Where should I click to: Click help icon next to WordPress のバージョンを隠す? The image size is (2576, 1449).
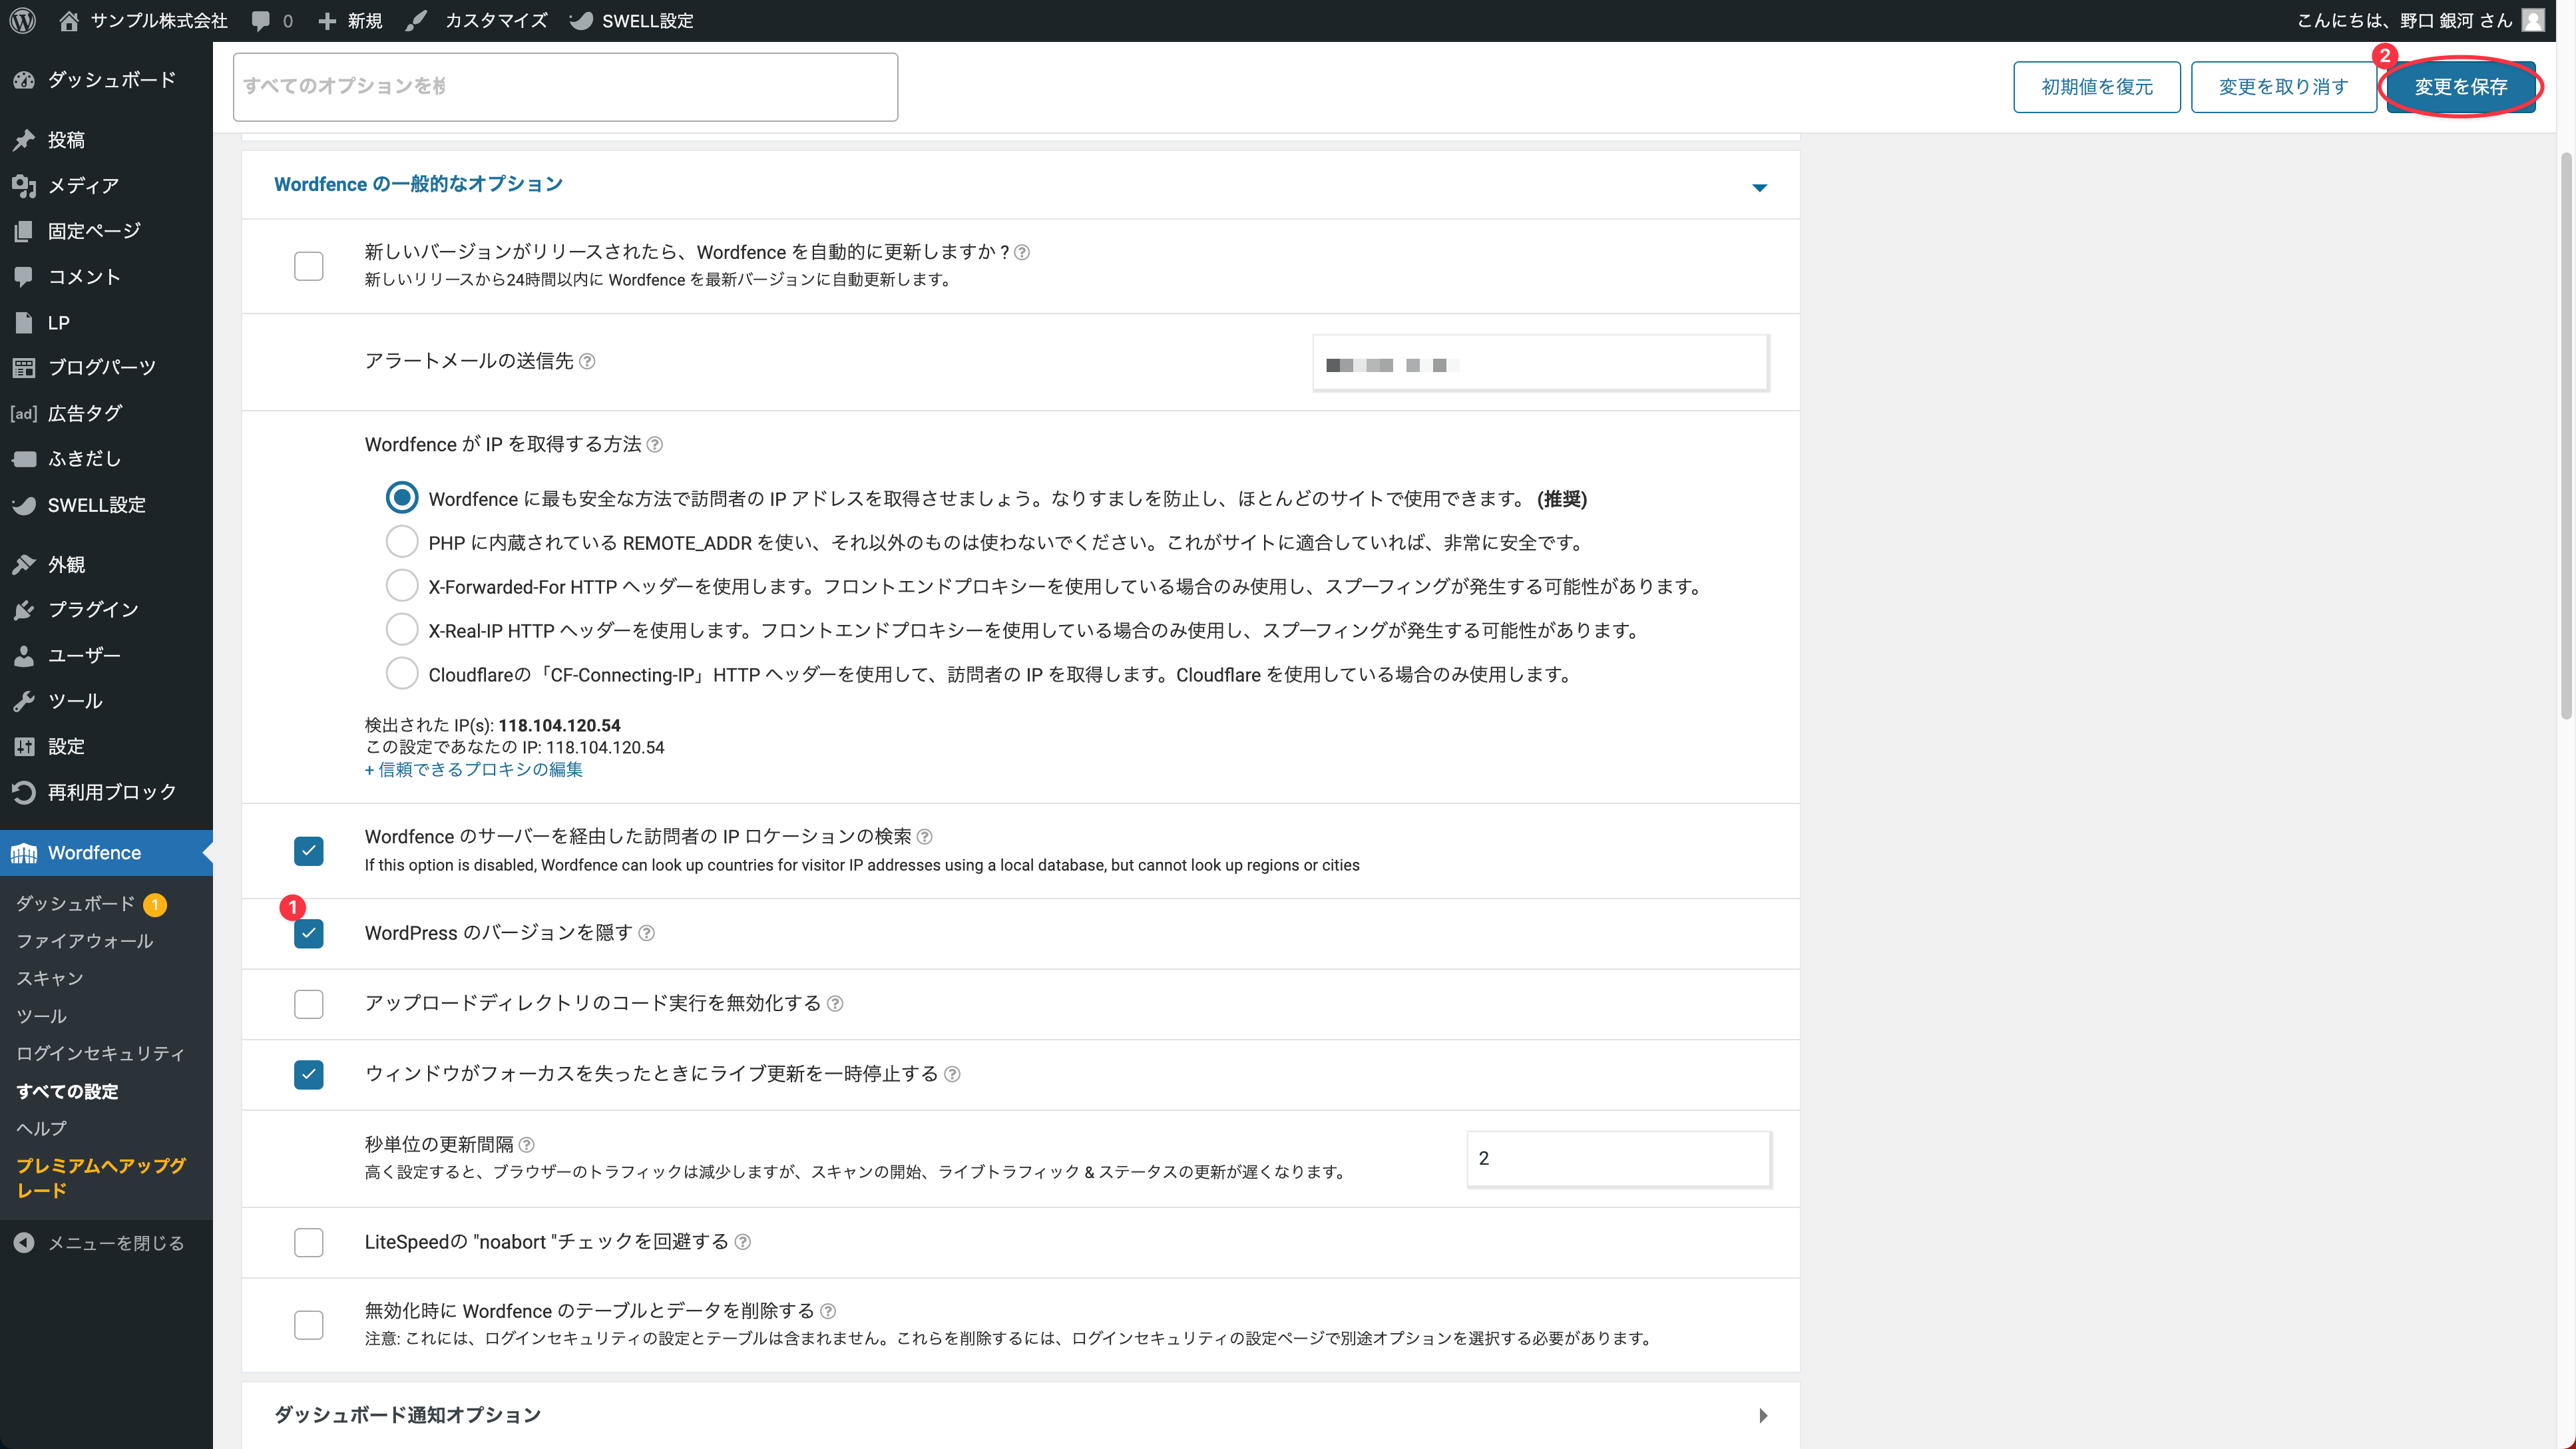647,933
